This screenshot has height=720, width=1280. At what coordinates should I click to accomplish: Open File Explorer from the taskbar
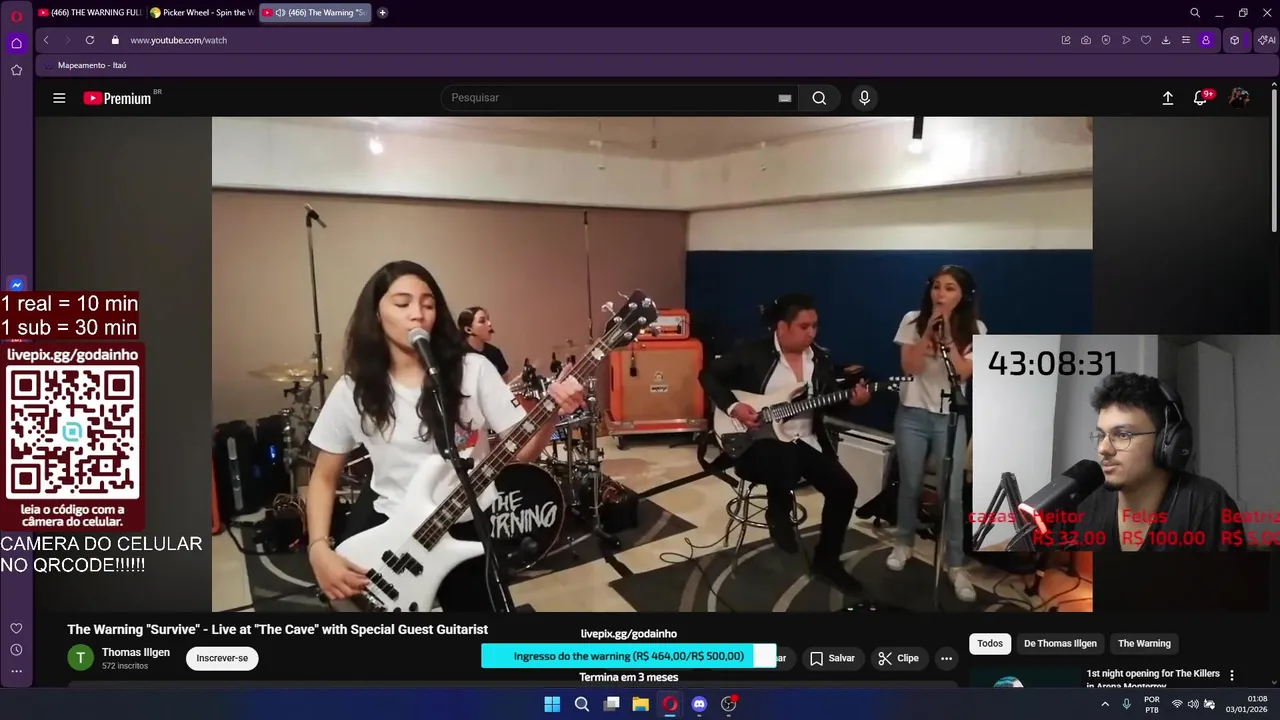pos(641,704)
